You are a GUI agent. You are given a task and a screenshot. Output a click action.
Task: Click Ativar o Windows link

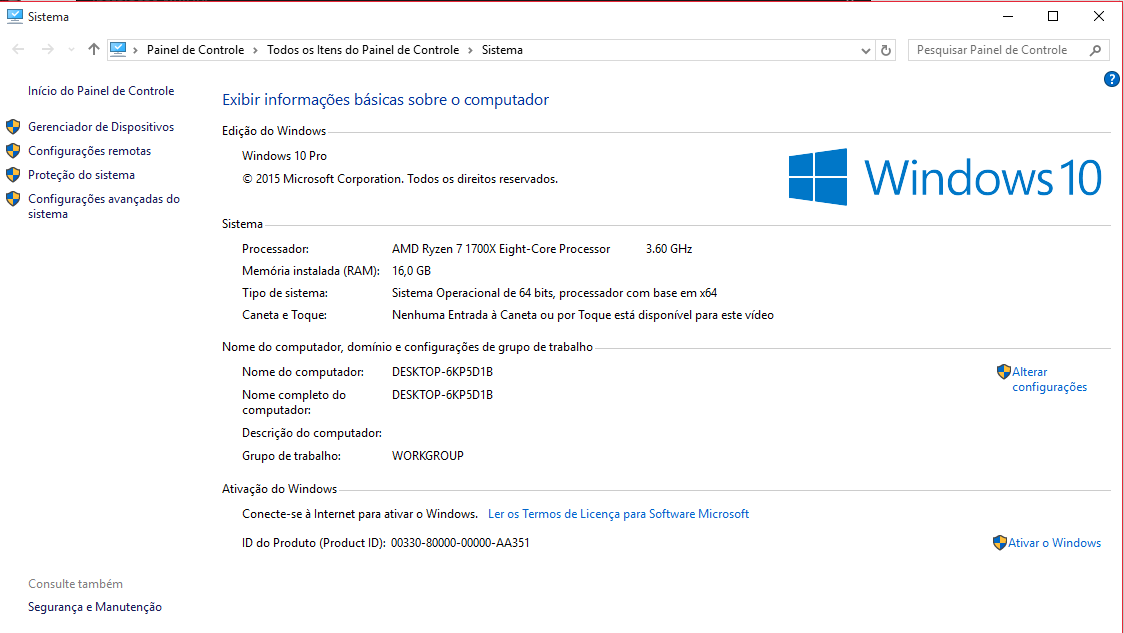(1054, 543)
